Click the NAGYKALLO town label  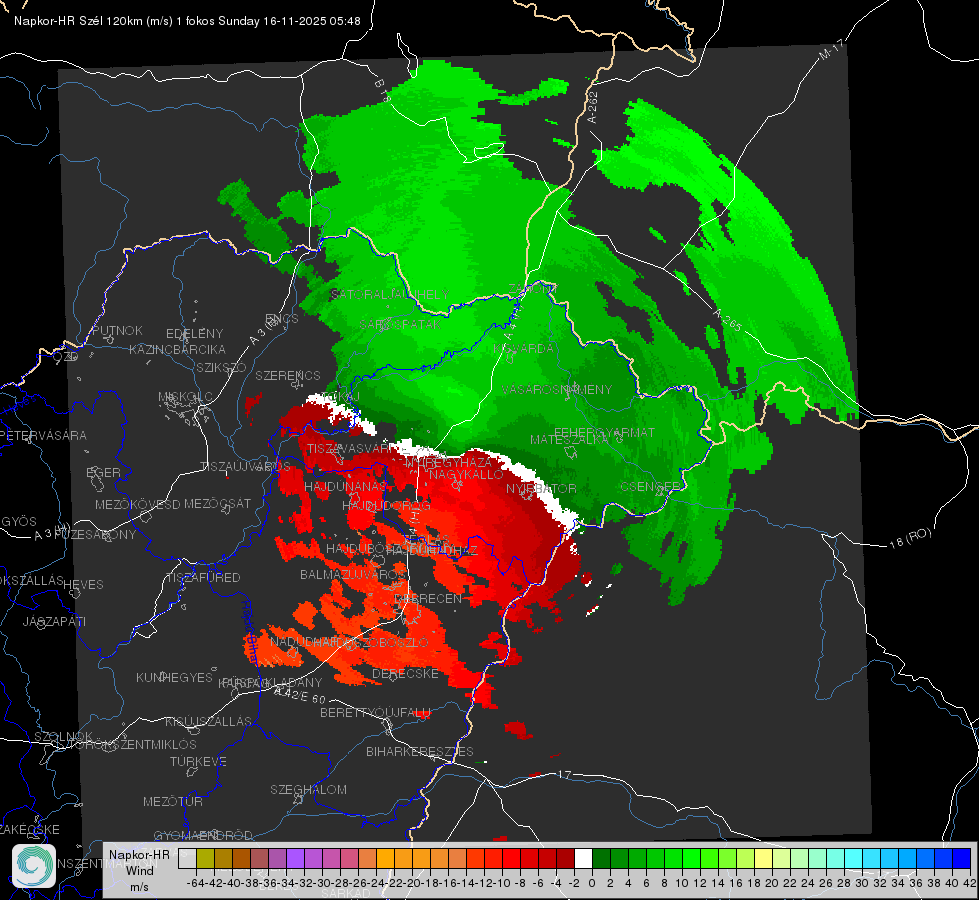click(x=466, y=475)
